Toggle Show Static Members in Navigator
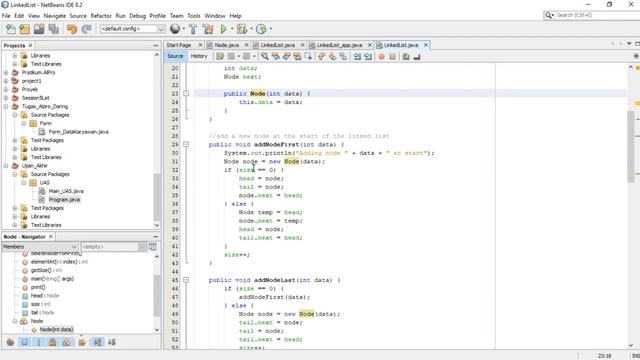Viewport: 640px width, 360px height. point(39,342)
